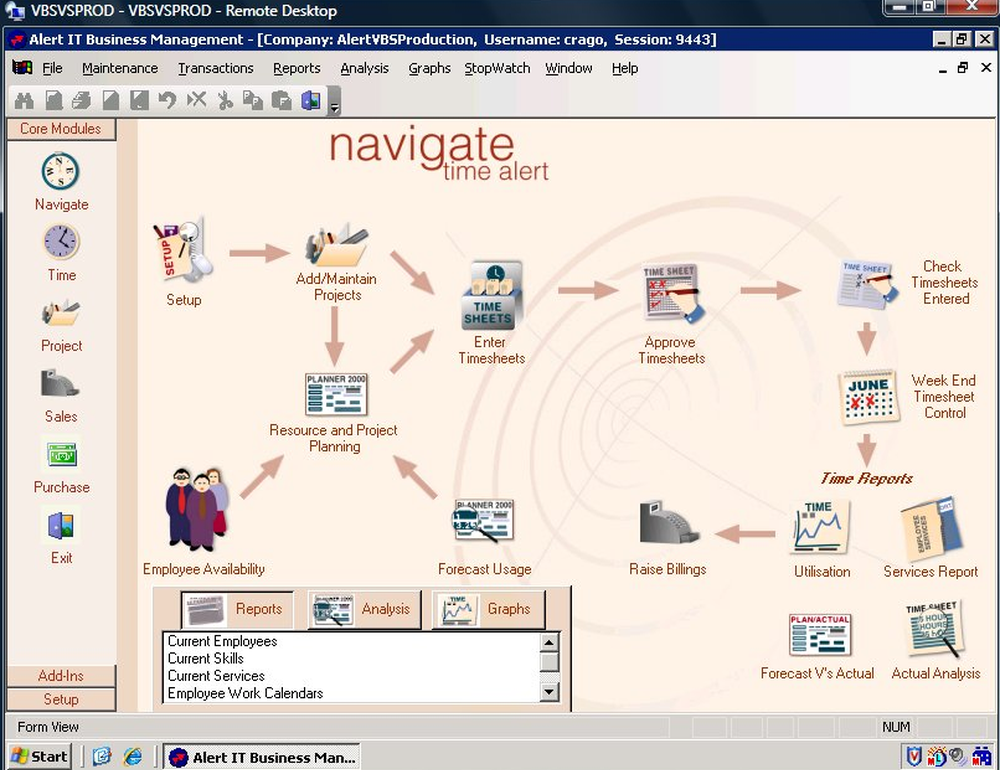Select the Analysis tab button

(364, 609)
